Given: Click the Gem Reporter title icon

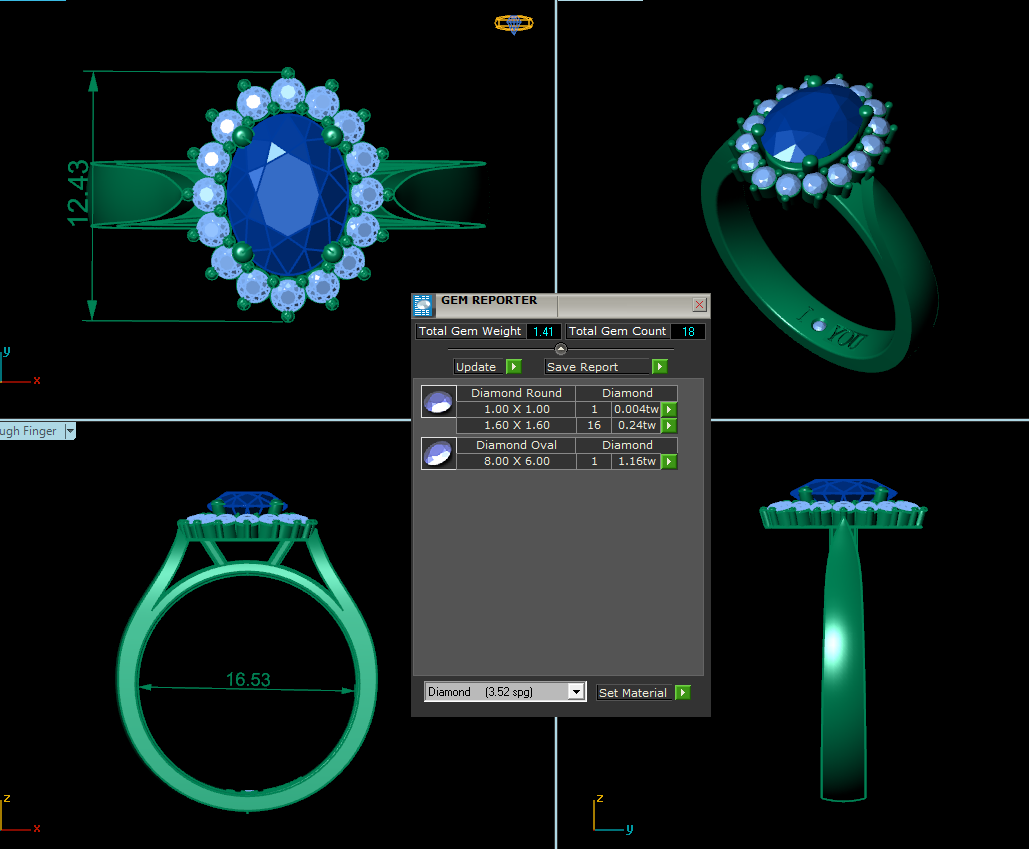Looking at the screenshot, I should (x=423, y=306).
